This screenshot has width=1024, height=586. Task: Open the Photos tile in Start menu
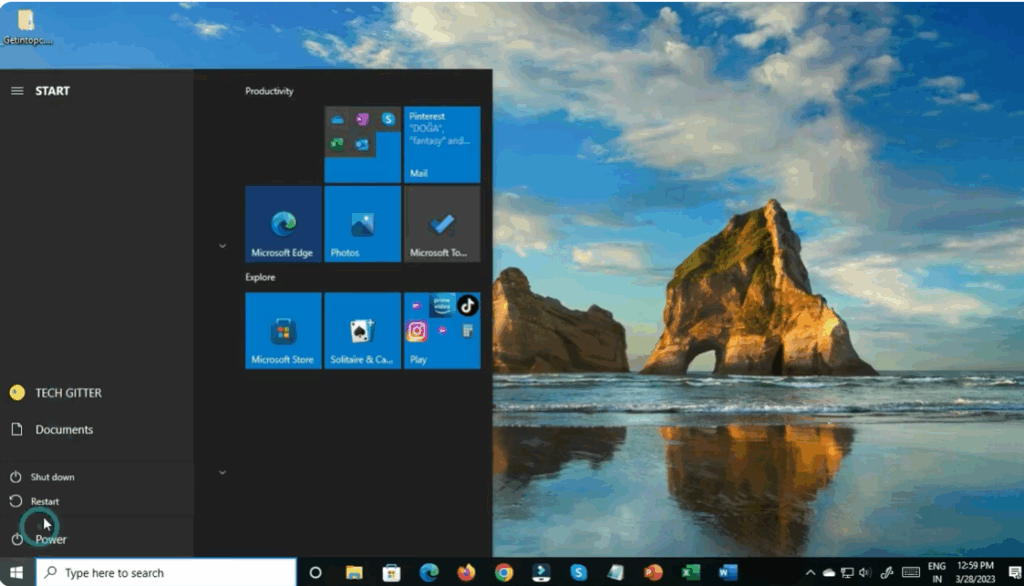[x=362, y=224]
